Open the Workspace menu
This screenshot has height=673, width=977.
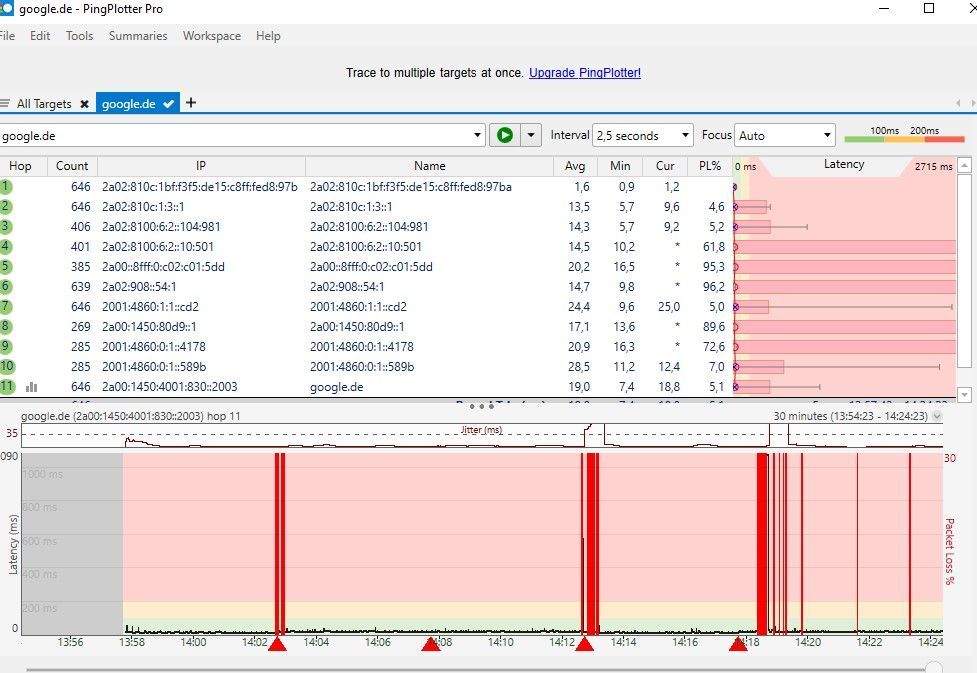pyautogui.click(x=212, y=36)
